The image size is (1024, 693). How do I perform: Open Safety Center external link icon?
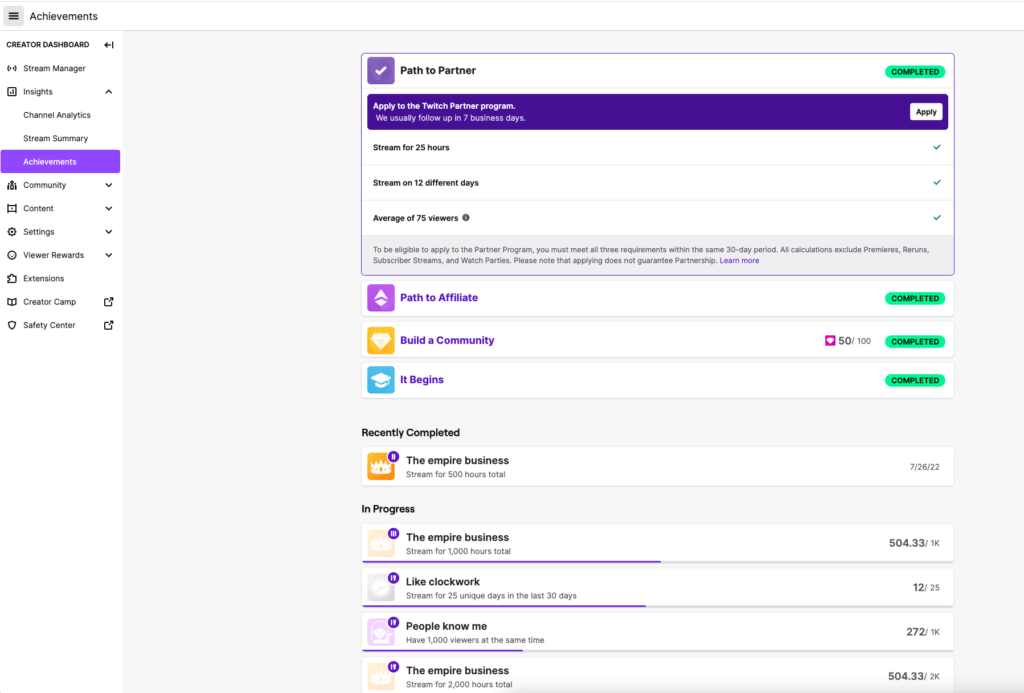click(108, 325)
